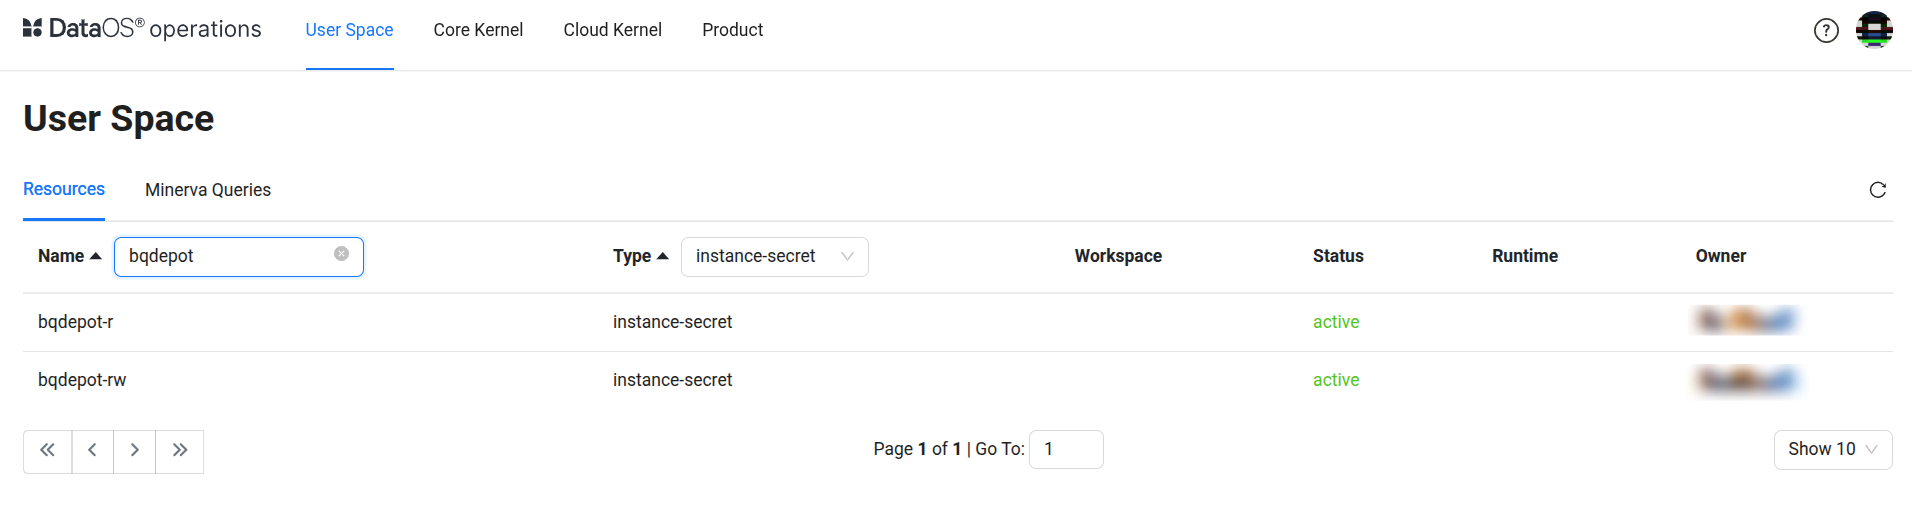Open the Cloud Kernel tab
Viewport: 1912px width, 519px height.
612,30
